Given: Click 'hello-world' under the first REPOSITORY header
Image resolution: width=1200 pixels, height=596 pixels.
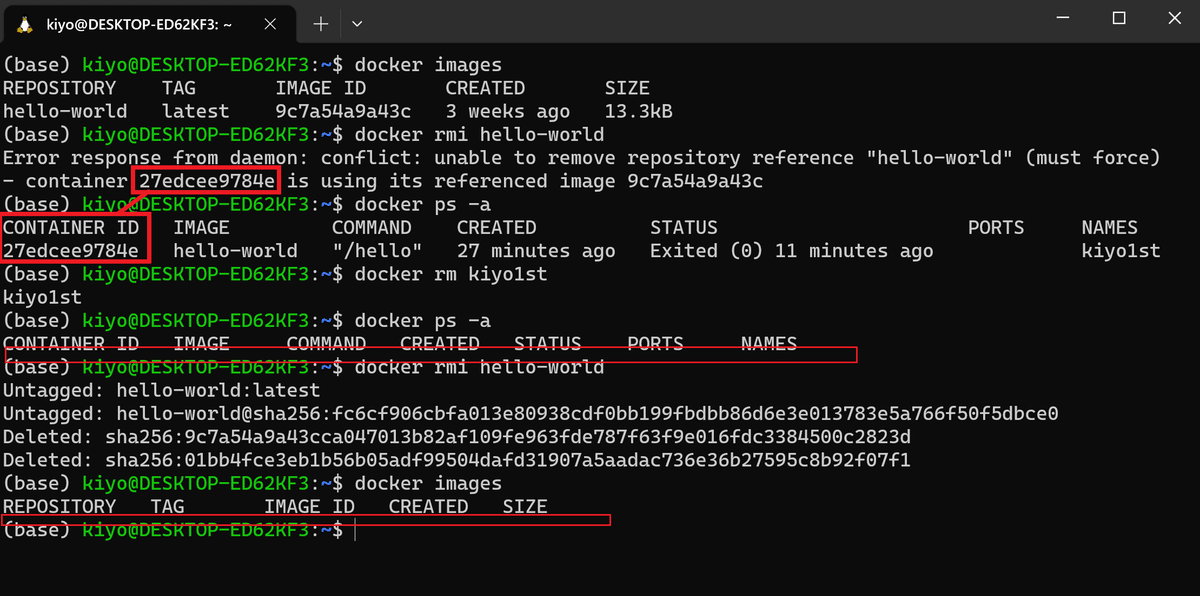Looking at the screenshot, I should click(65, 111).
